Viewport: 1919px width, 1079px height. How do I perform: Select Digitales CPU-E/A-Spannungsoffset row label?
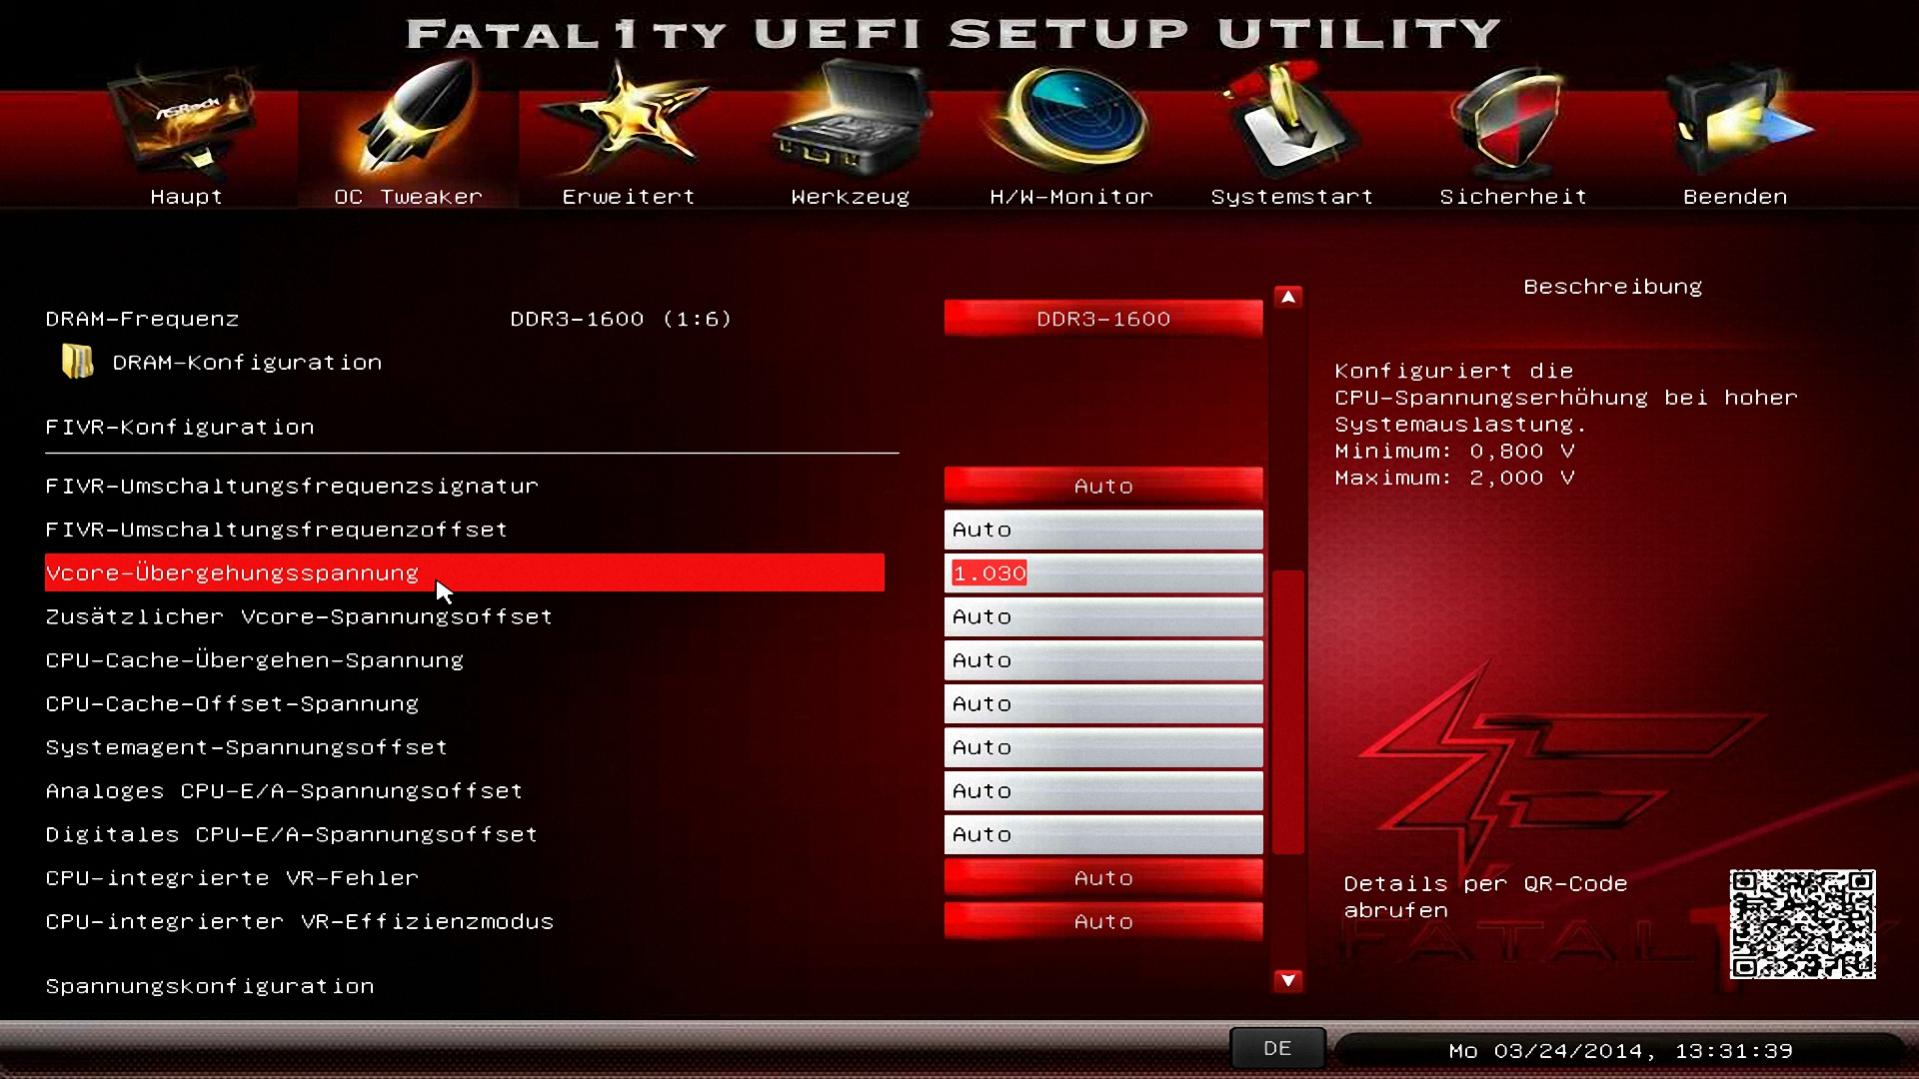(x=292, y=834)
